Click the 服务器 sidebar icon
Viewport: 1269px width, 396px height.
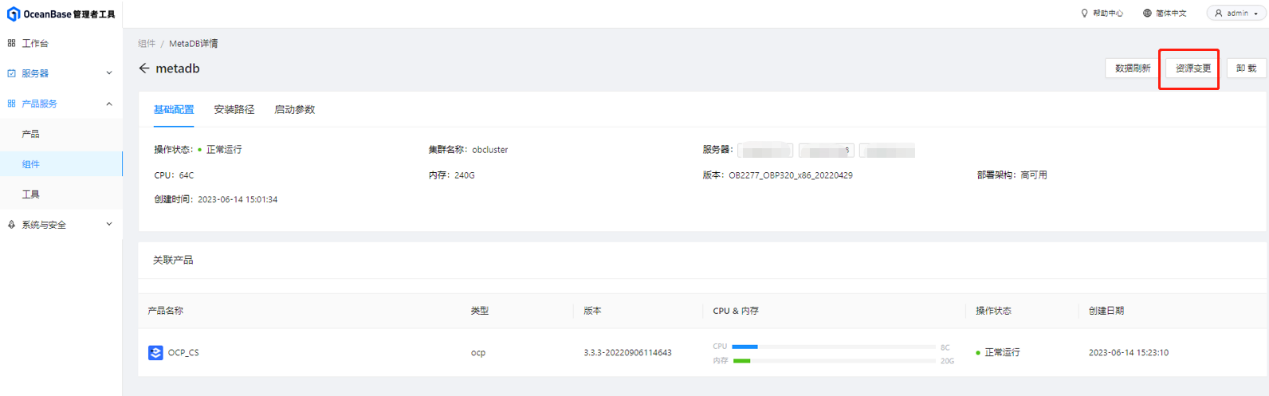point(11,73)
